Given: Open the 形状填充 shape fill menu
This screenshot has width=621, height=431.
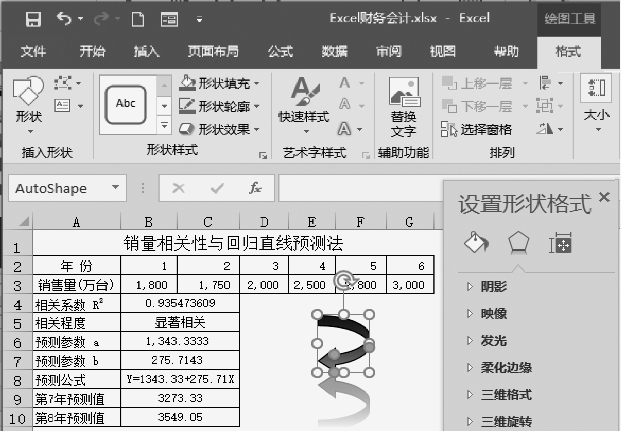Looking at the screenshot, I should (219, 83).
